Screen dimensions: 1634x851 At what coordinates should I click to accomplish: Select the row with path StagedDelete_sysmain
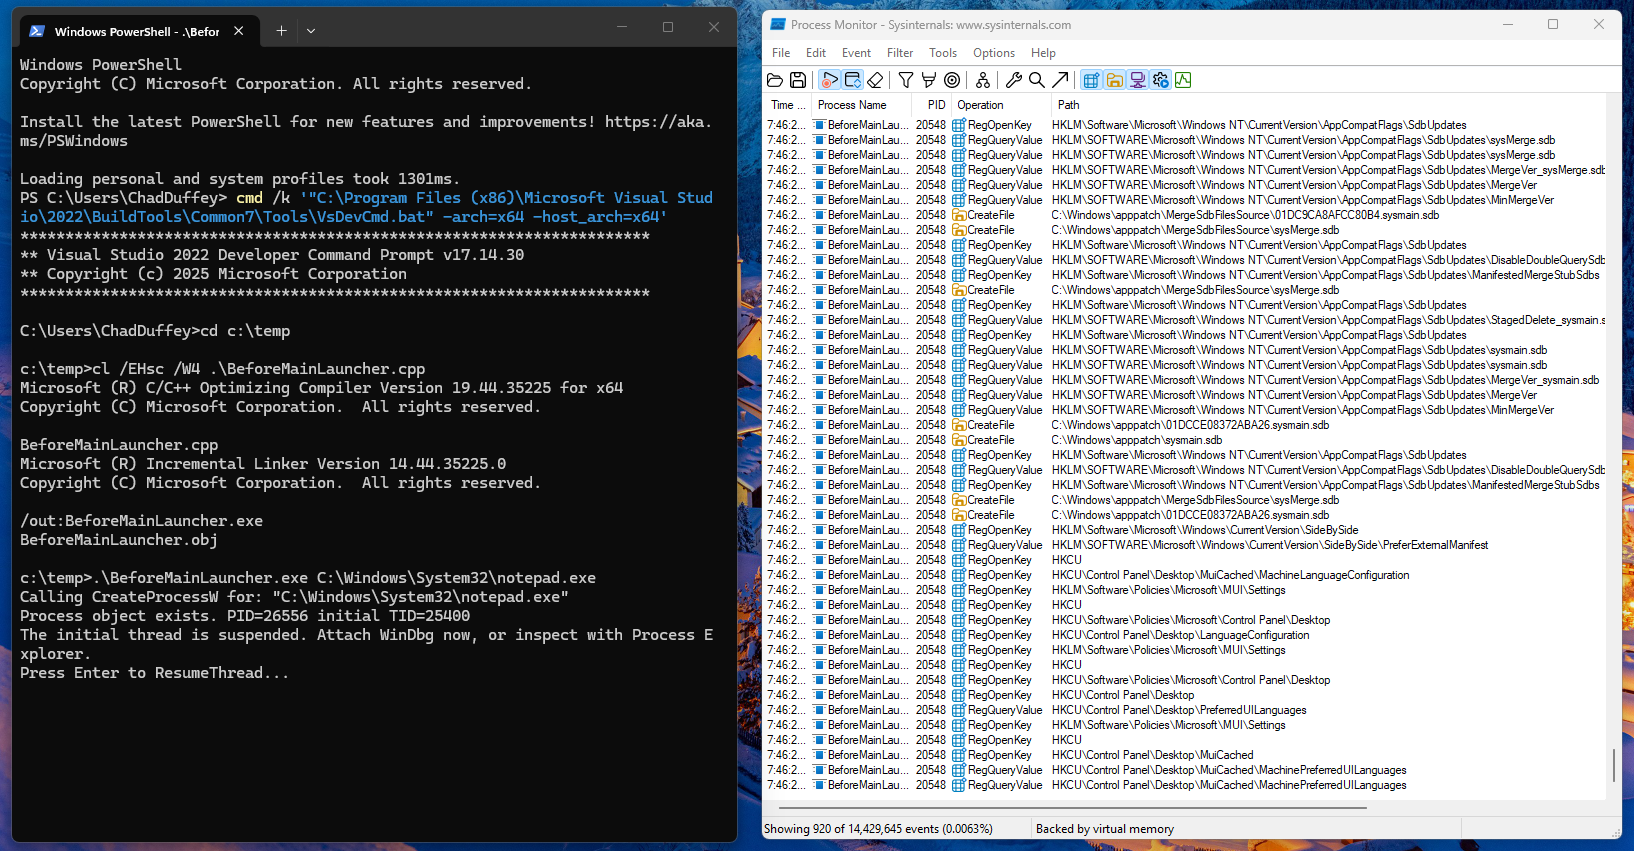pyautogui.click(x=1186, y=320)
